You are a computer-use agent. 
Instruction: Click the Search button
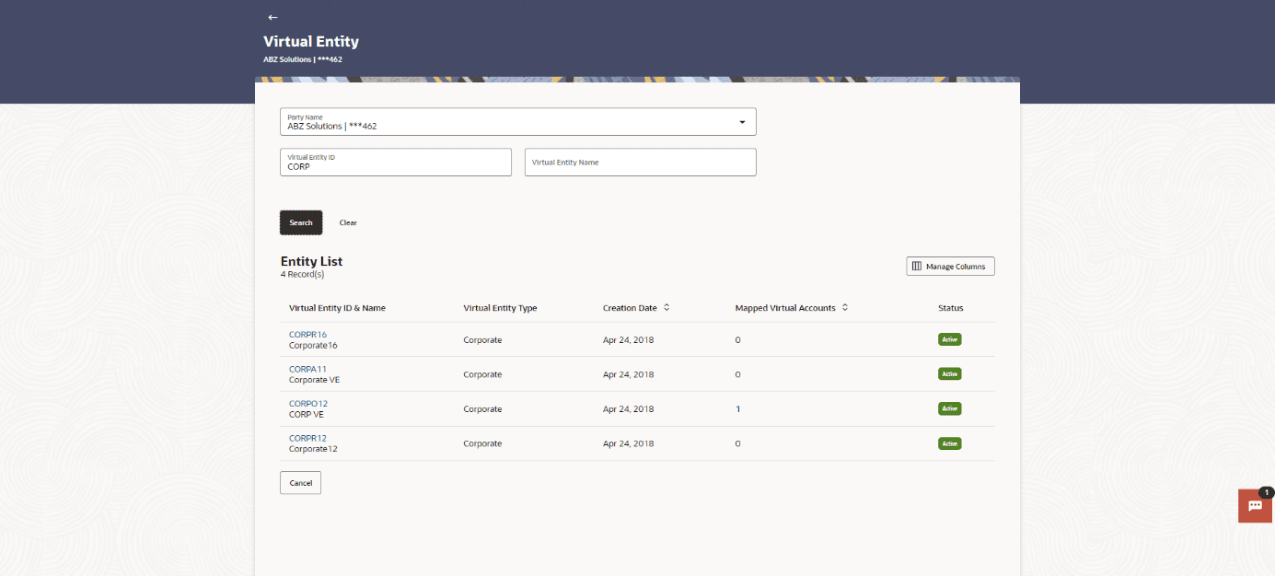click(x=301, y=223)
